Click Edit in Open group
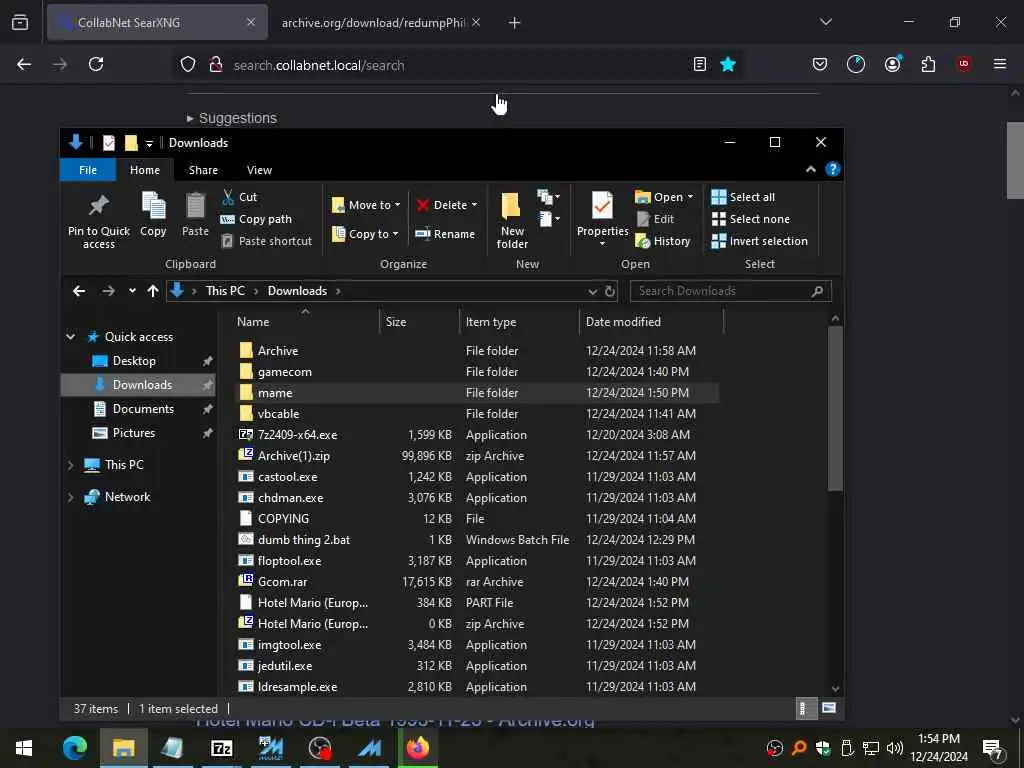Viewport: 1024px width, 768px height. pyautogui.click(x=655, y=219)
